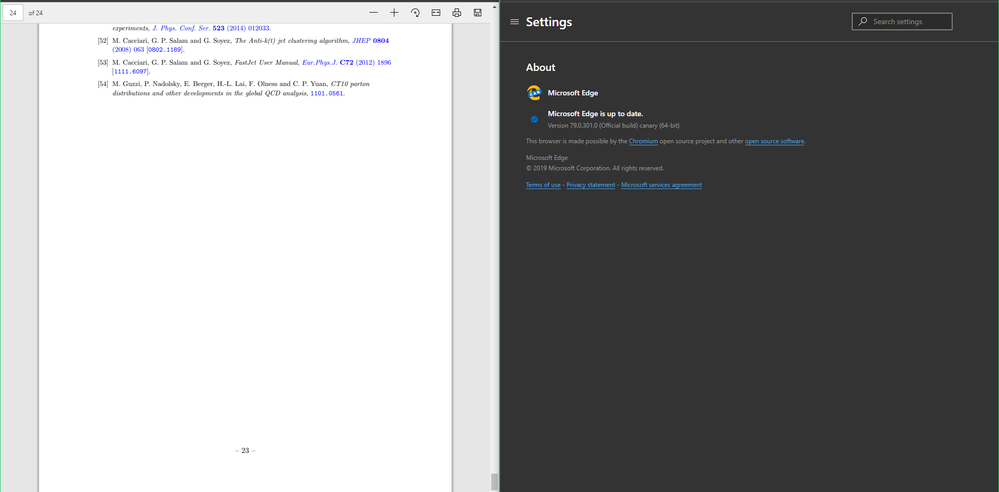Open the arXiv link 1101.0561
999x492 pixels.
[327, 94]
